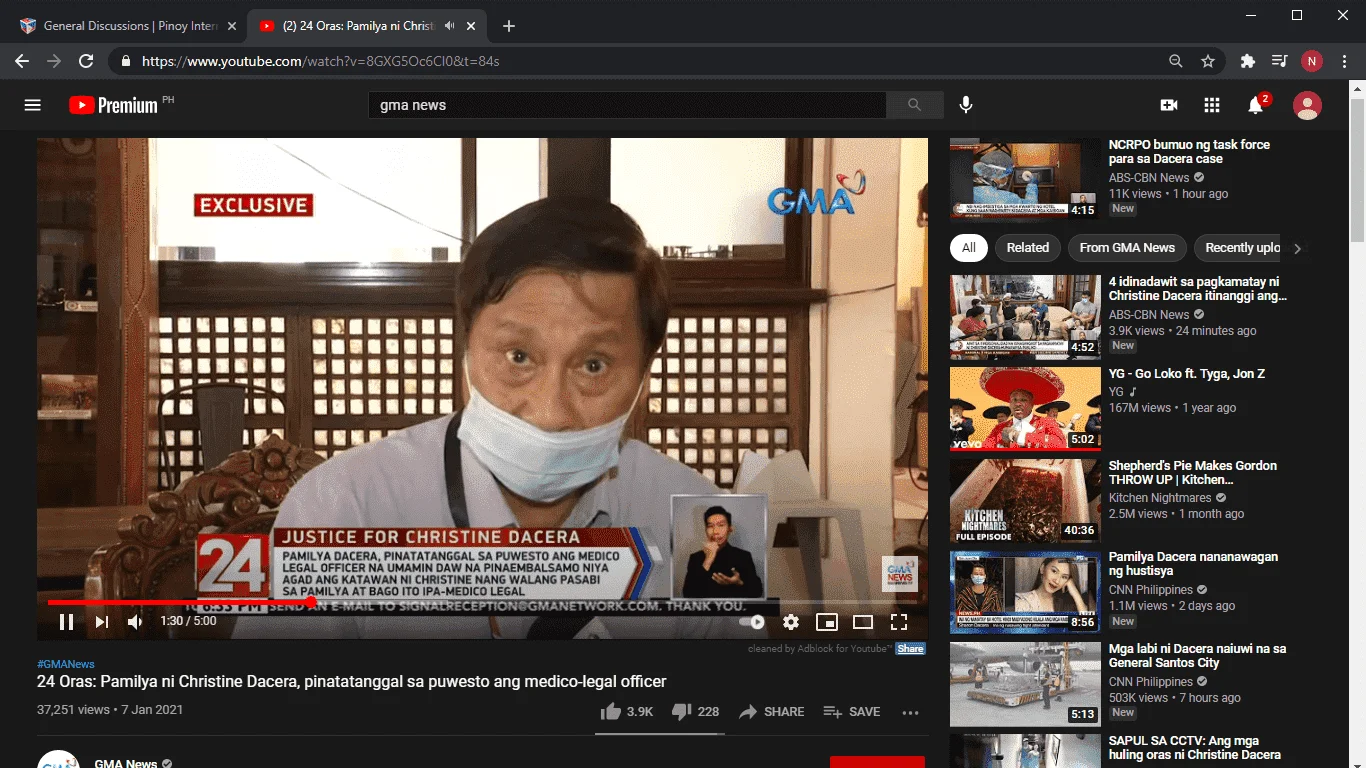Pause the playing video

pos(66,622)
